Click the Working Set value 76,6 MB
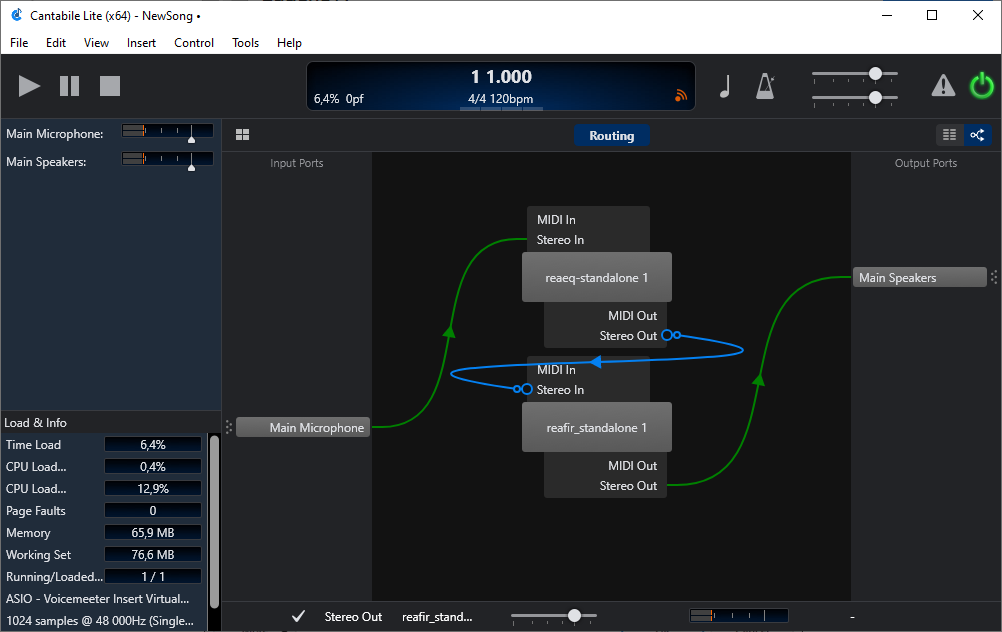Screen dimensions: 1002x632 pyautogui.click(x=153, y=555)
